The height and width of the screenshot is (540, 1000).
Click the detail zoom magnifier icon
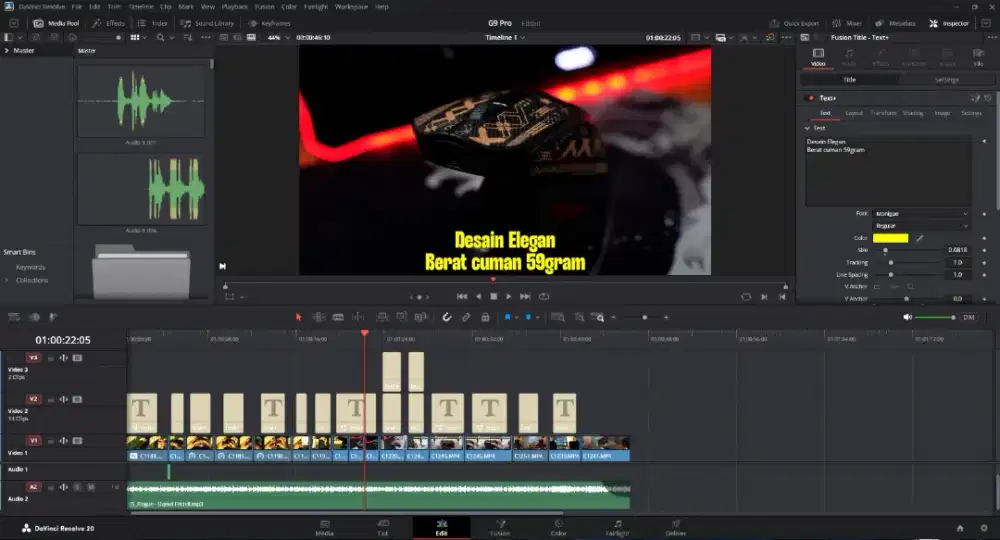pos(578,317)
